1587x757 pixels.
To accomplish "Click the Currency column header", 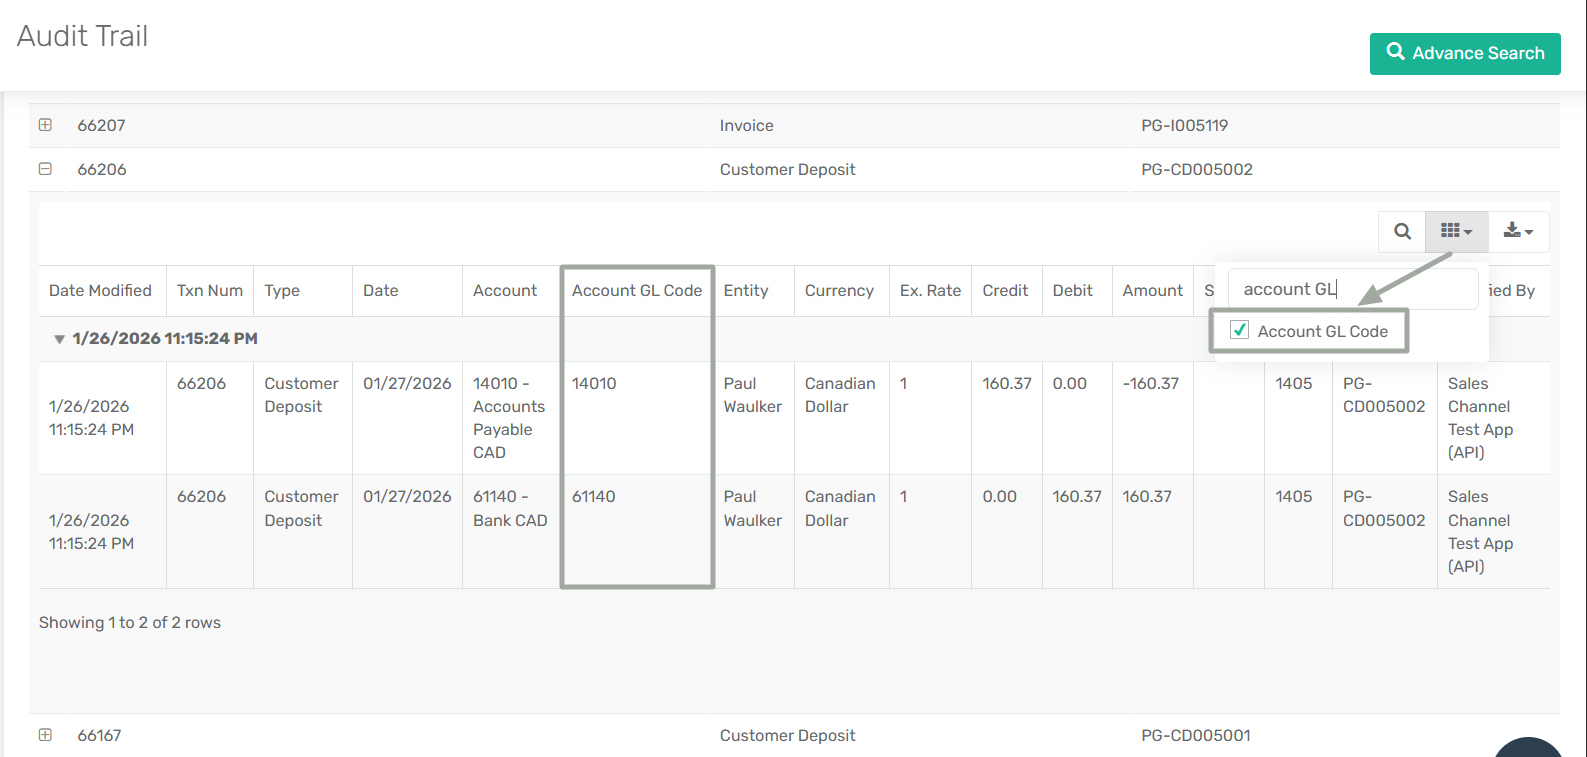I will tap(839, 291).
